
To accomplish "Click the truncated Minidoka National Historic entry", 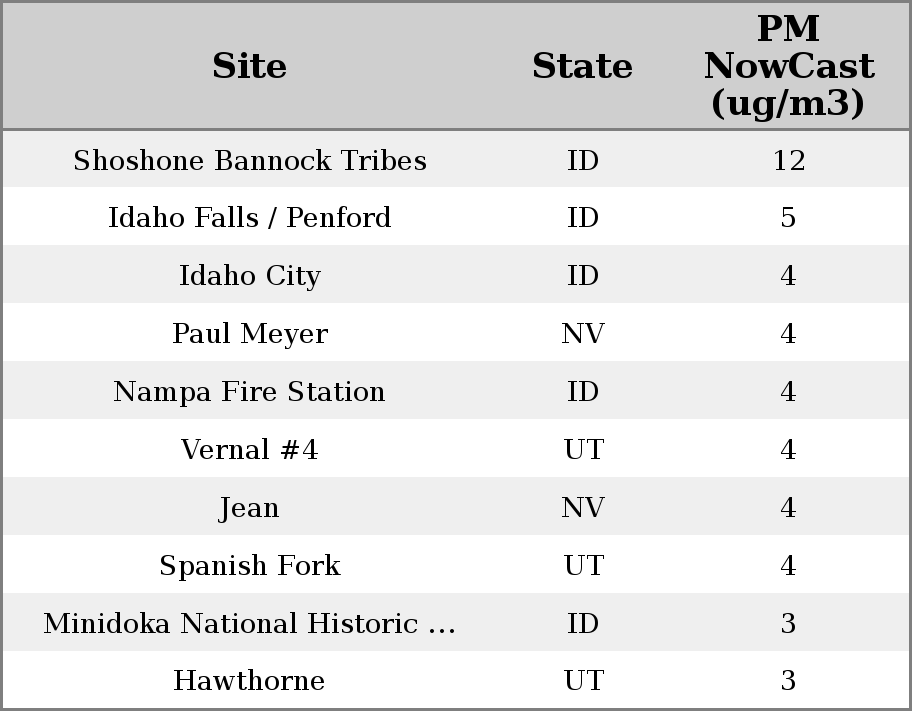I will (249, 624).
